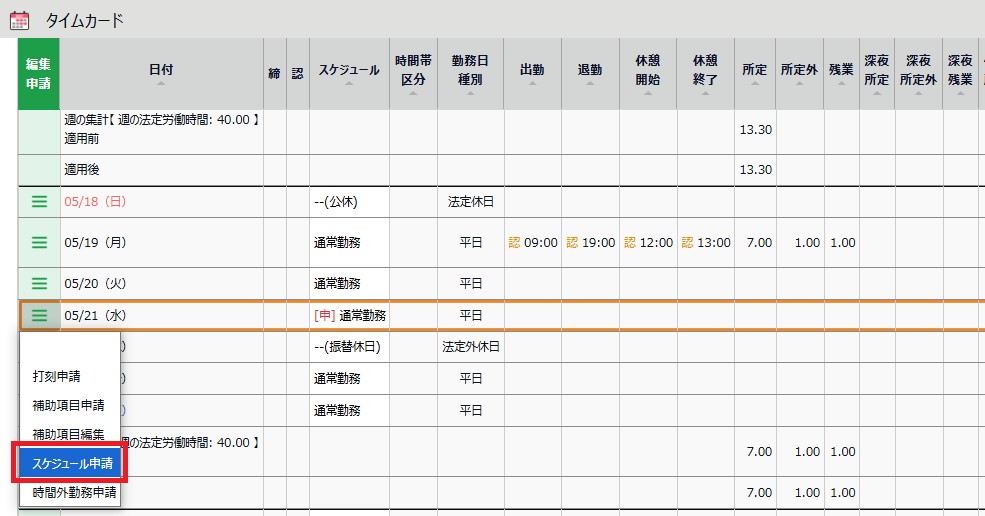
Task: Click the 編集申請 green header cell
Action: coord(39,74)
